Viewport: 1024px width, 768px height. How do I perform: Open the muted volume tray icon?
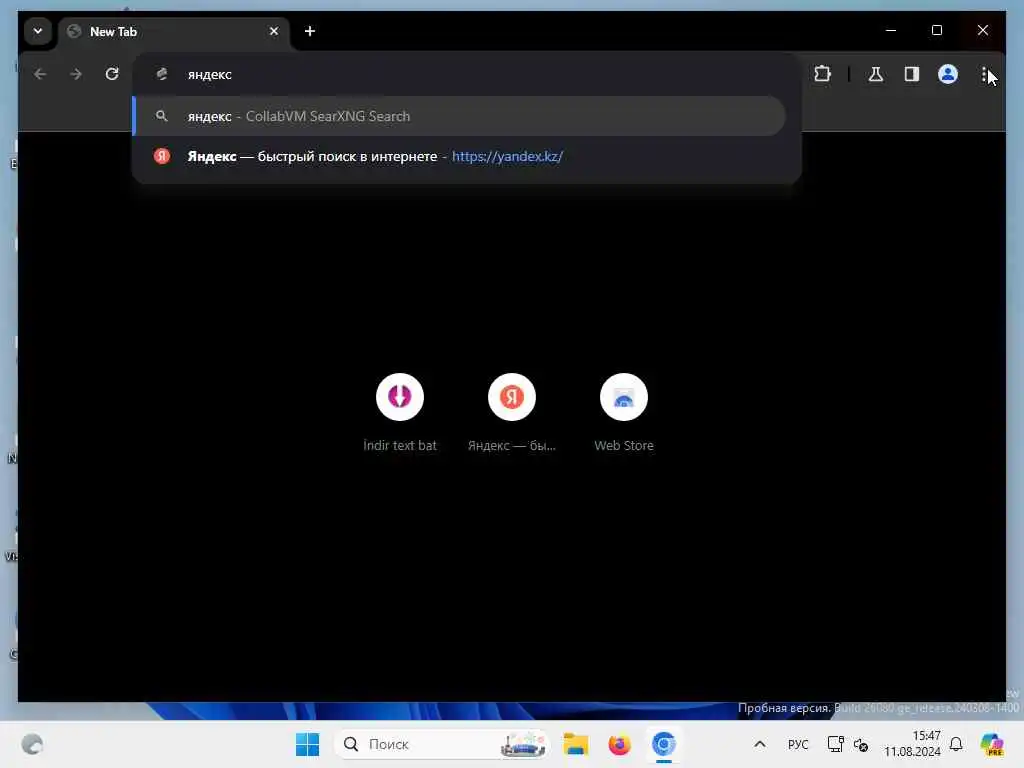(861, 744)
